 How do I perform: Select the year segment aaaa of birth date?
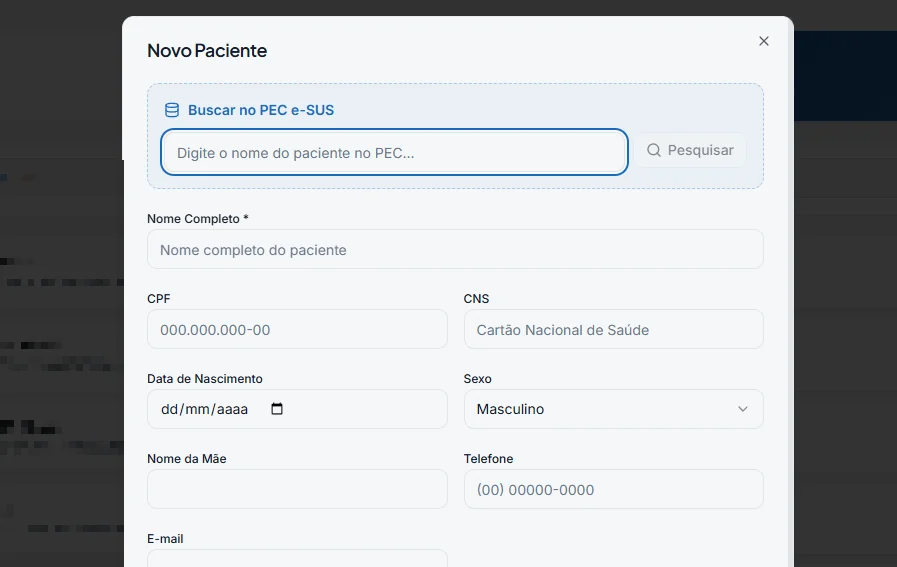point(232,409)
